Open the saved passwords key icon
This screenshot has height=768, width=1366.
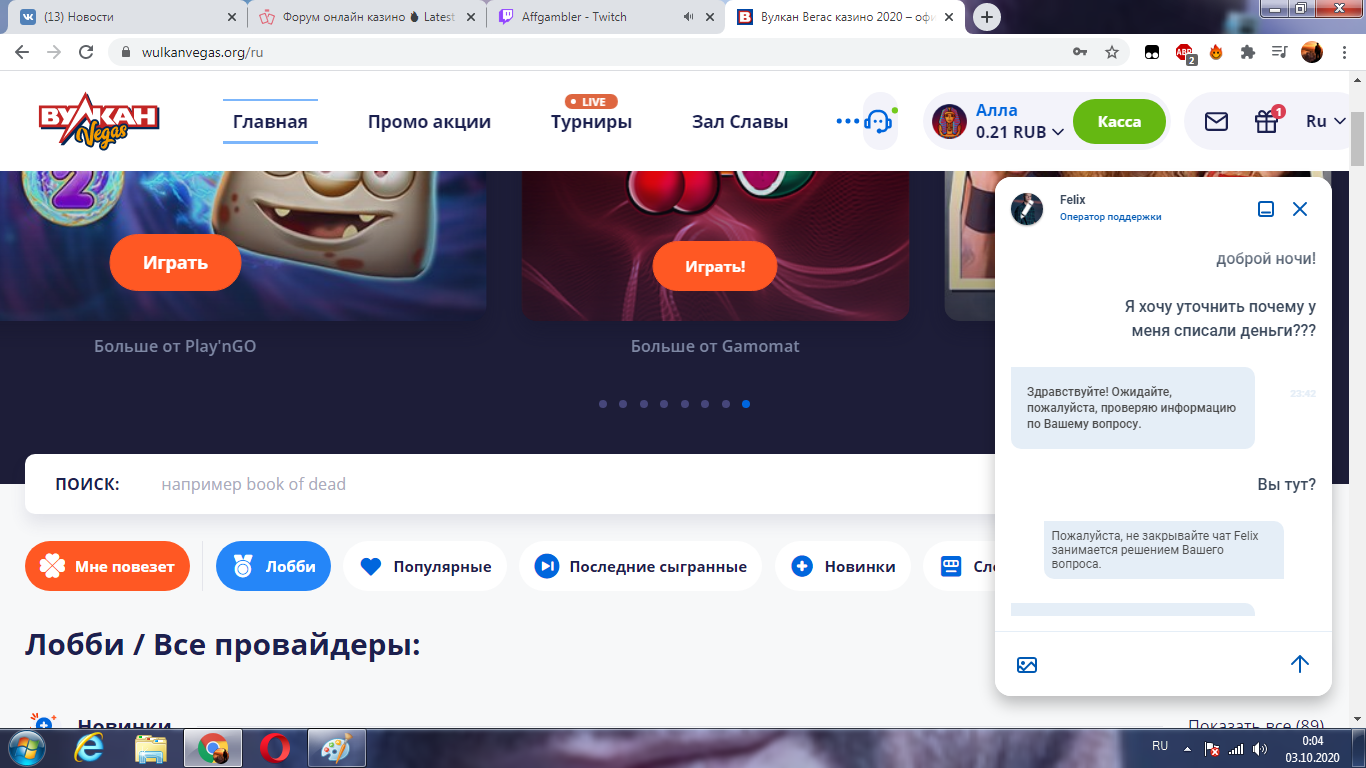(1080, 52)
